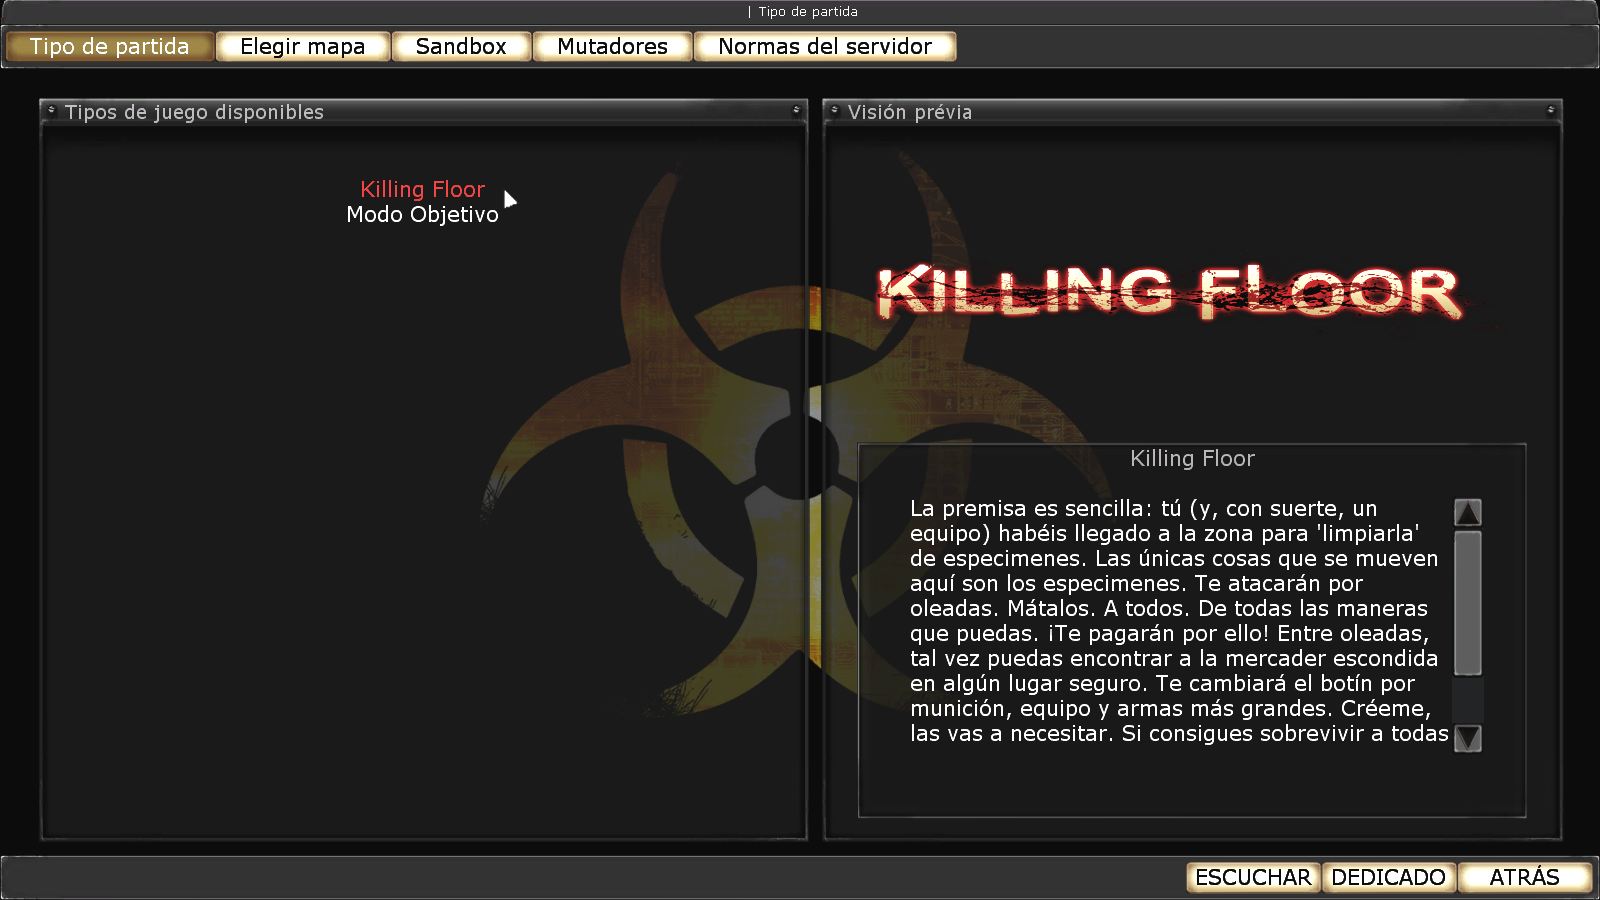Screen dimensions: 1600x900
Task: Select the Normas del servidor tab
Action: pos(825,47)
